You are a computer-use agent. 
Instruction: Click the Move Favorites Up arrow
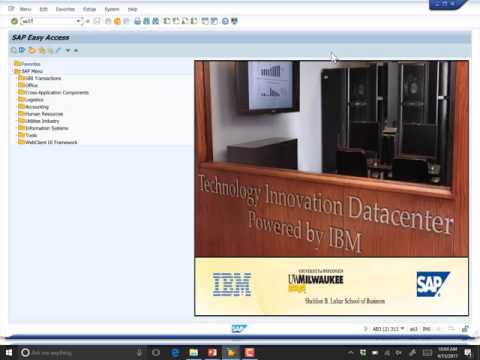coord(76,51)
